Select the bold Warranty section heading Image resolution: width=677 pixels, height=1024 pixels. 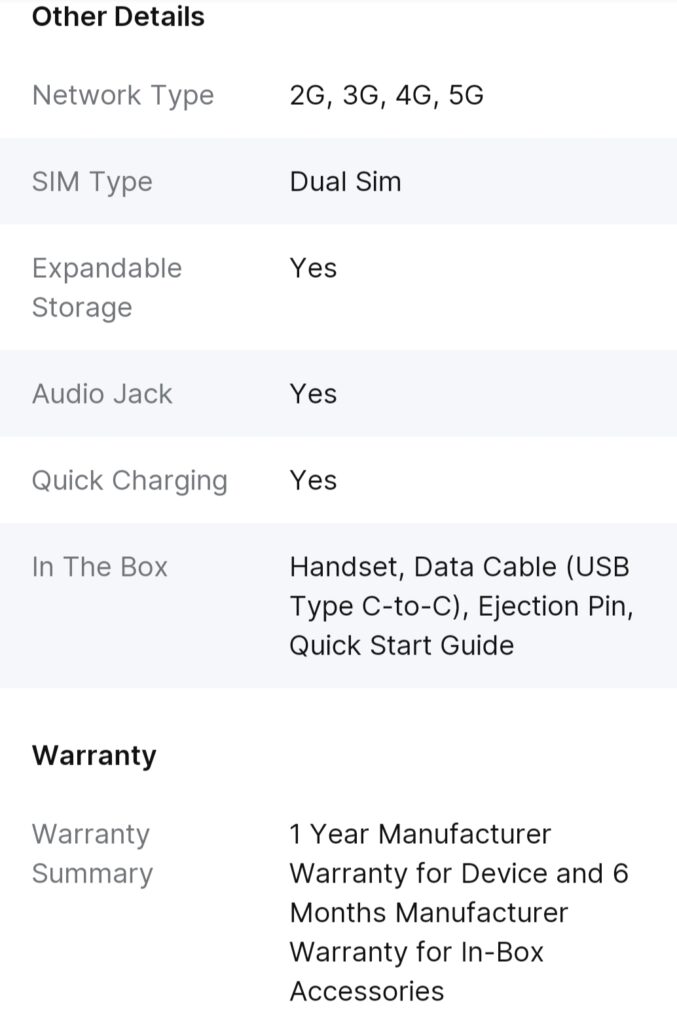pyautogui.click(x=94, y=755)
